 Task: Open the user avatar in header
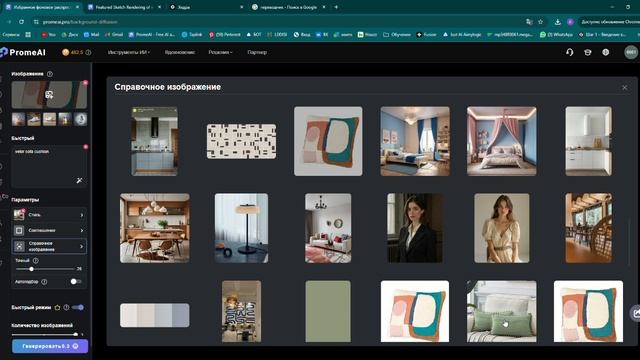[631, 52]
